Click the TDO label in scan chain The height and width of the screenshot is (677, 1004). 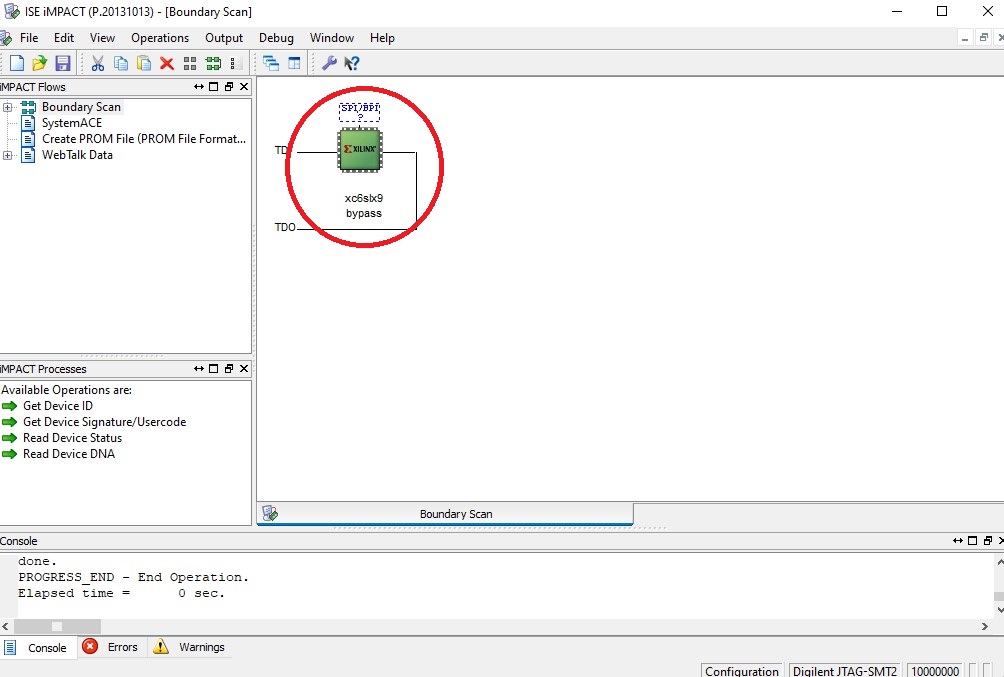click(285, 227)
